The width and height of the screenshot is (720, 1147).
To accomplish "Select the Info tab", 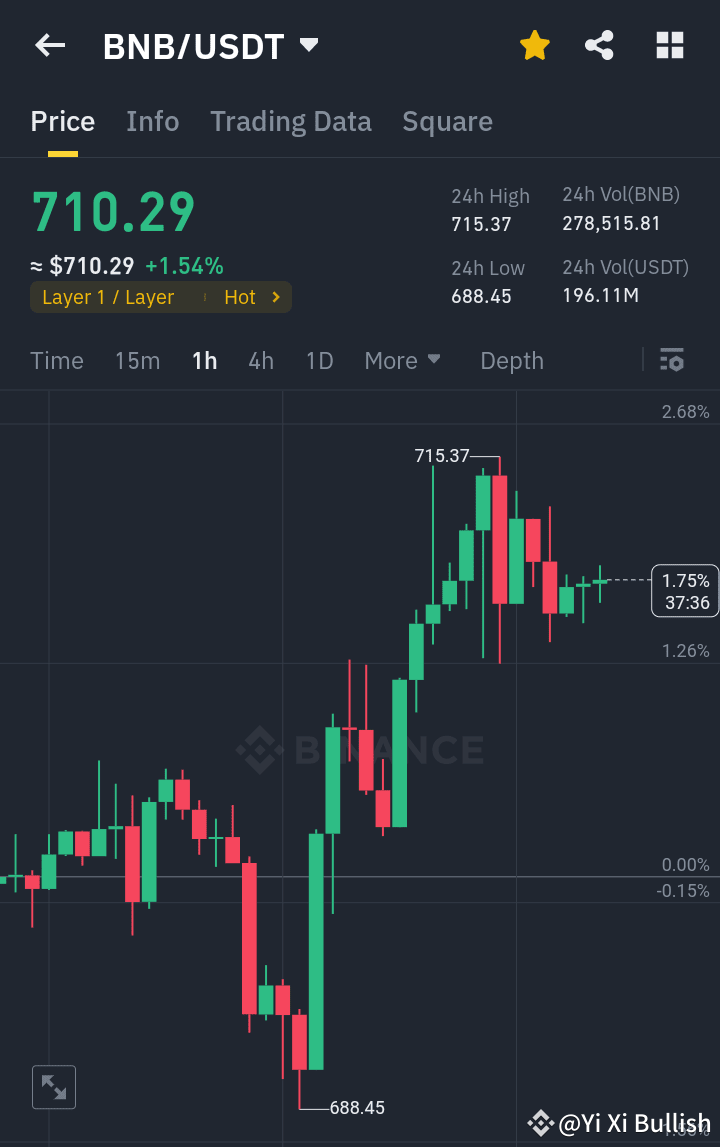I will (152, 121).
